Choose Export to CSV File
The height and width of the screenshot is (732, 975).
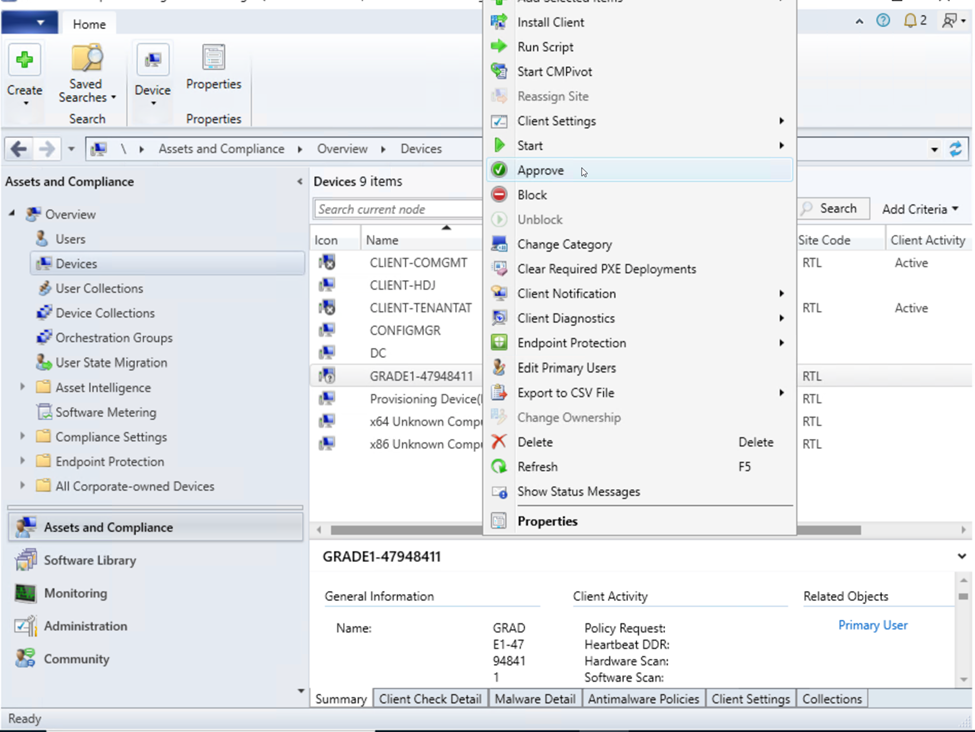pos(639,392)
